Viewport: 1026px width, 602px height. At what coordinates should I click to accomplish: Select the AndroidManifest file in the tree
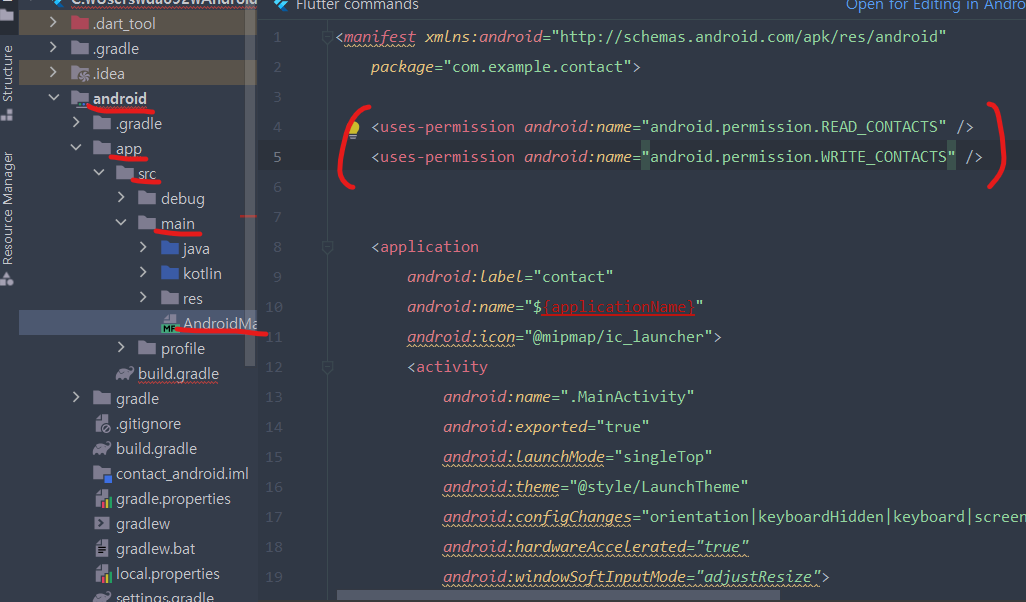point(137,323)
